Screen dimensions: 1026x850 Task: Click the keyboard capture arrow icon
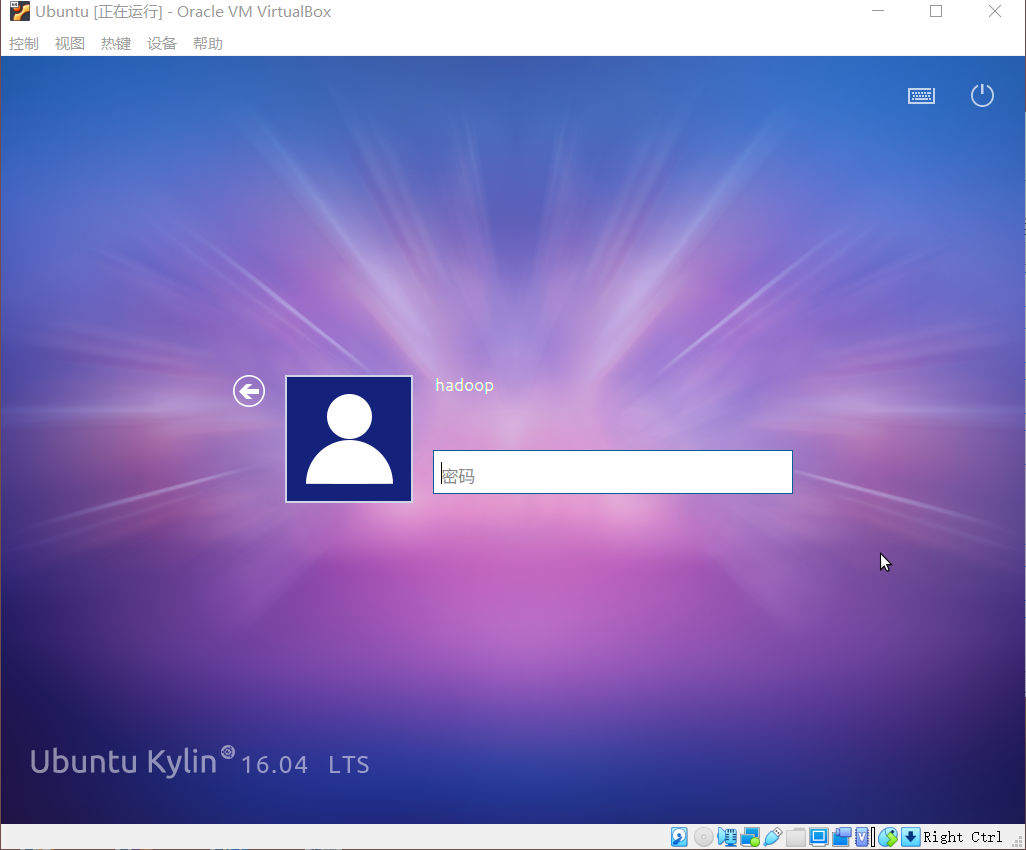coord(911,837)
